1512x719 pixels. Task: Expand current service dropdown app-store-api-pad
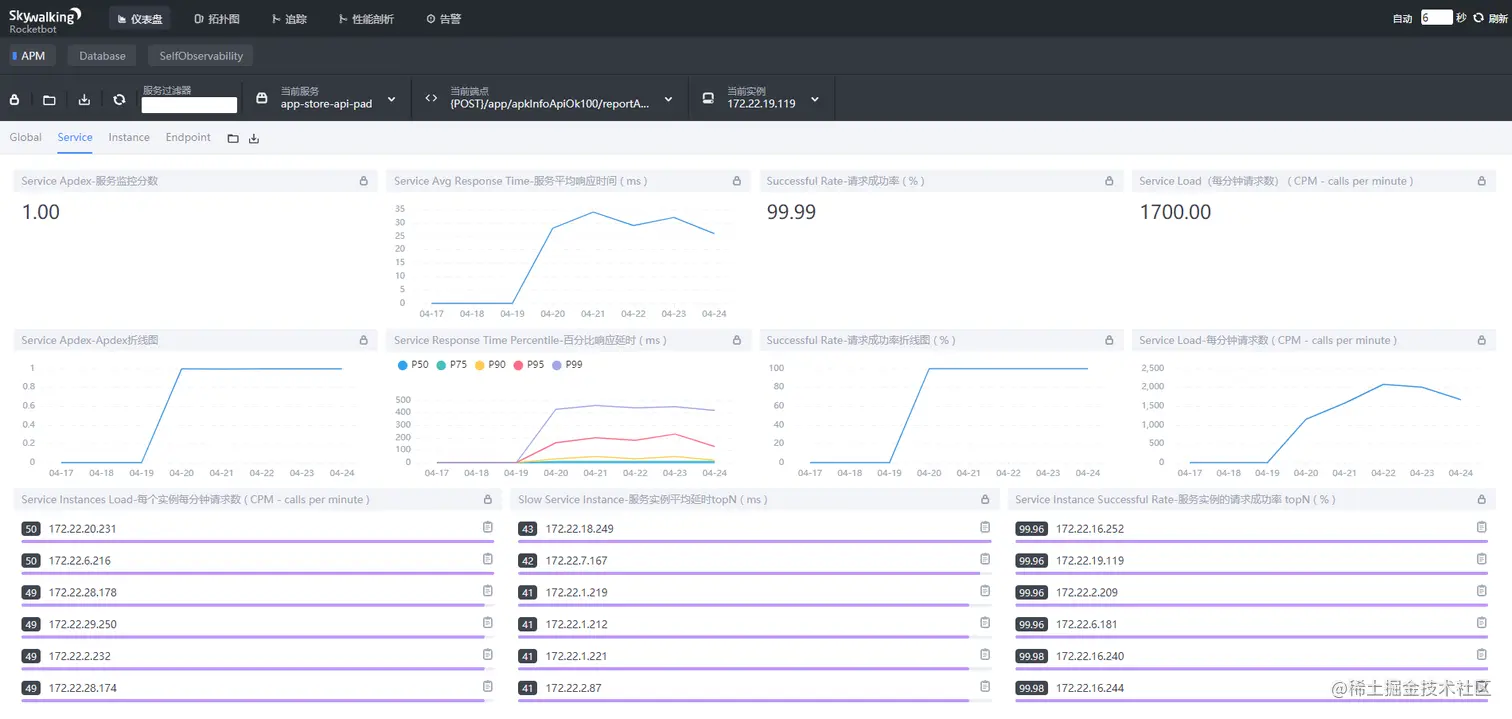(391, 99)
